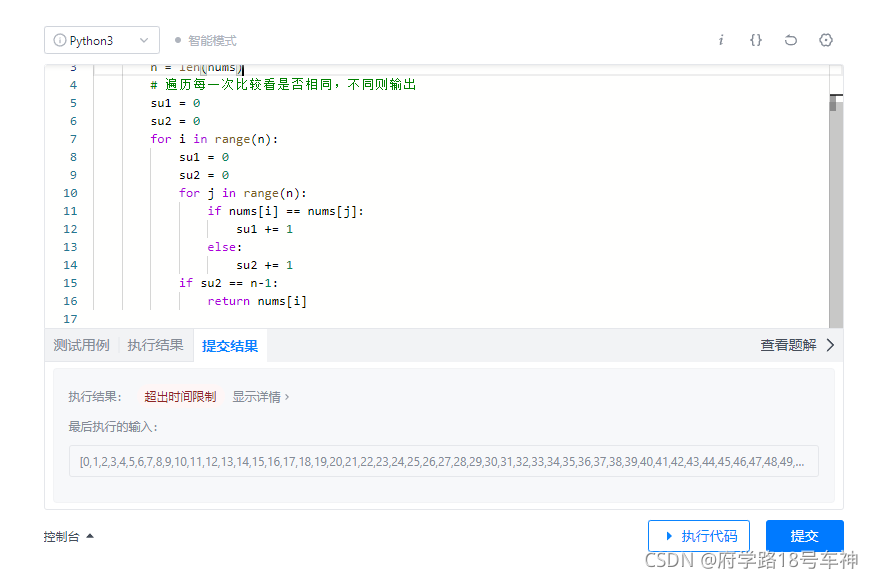This screenshot has height=579, width=873.
Task: Click the code 'if su2 == n-1:'
Action: (x=228, y=283)
